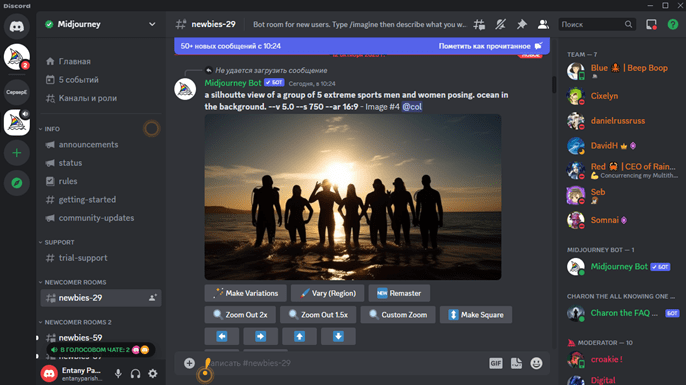686x385 pixels.
Task: Open the Inbox icon
Action: tap(651, 24)
